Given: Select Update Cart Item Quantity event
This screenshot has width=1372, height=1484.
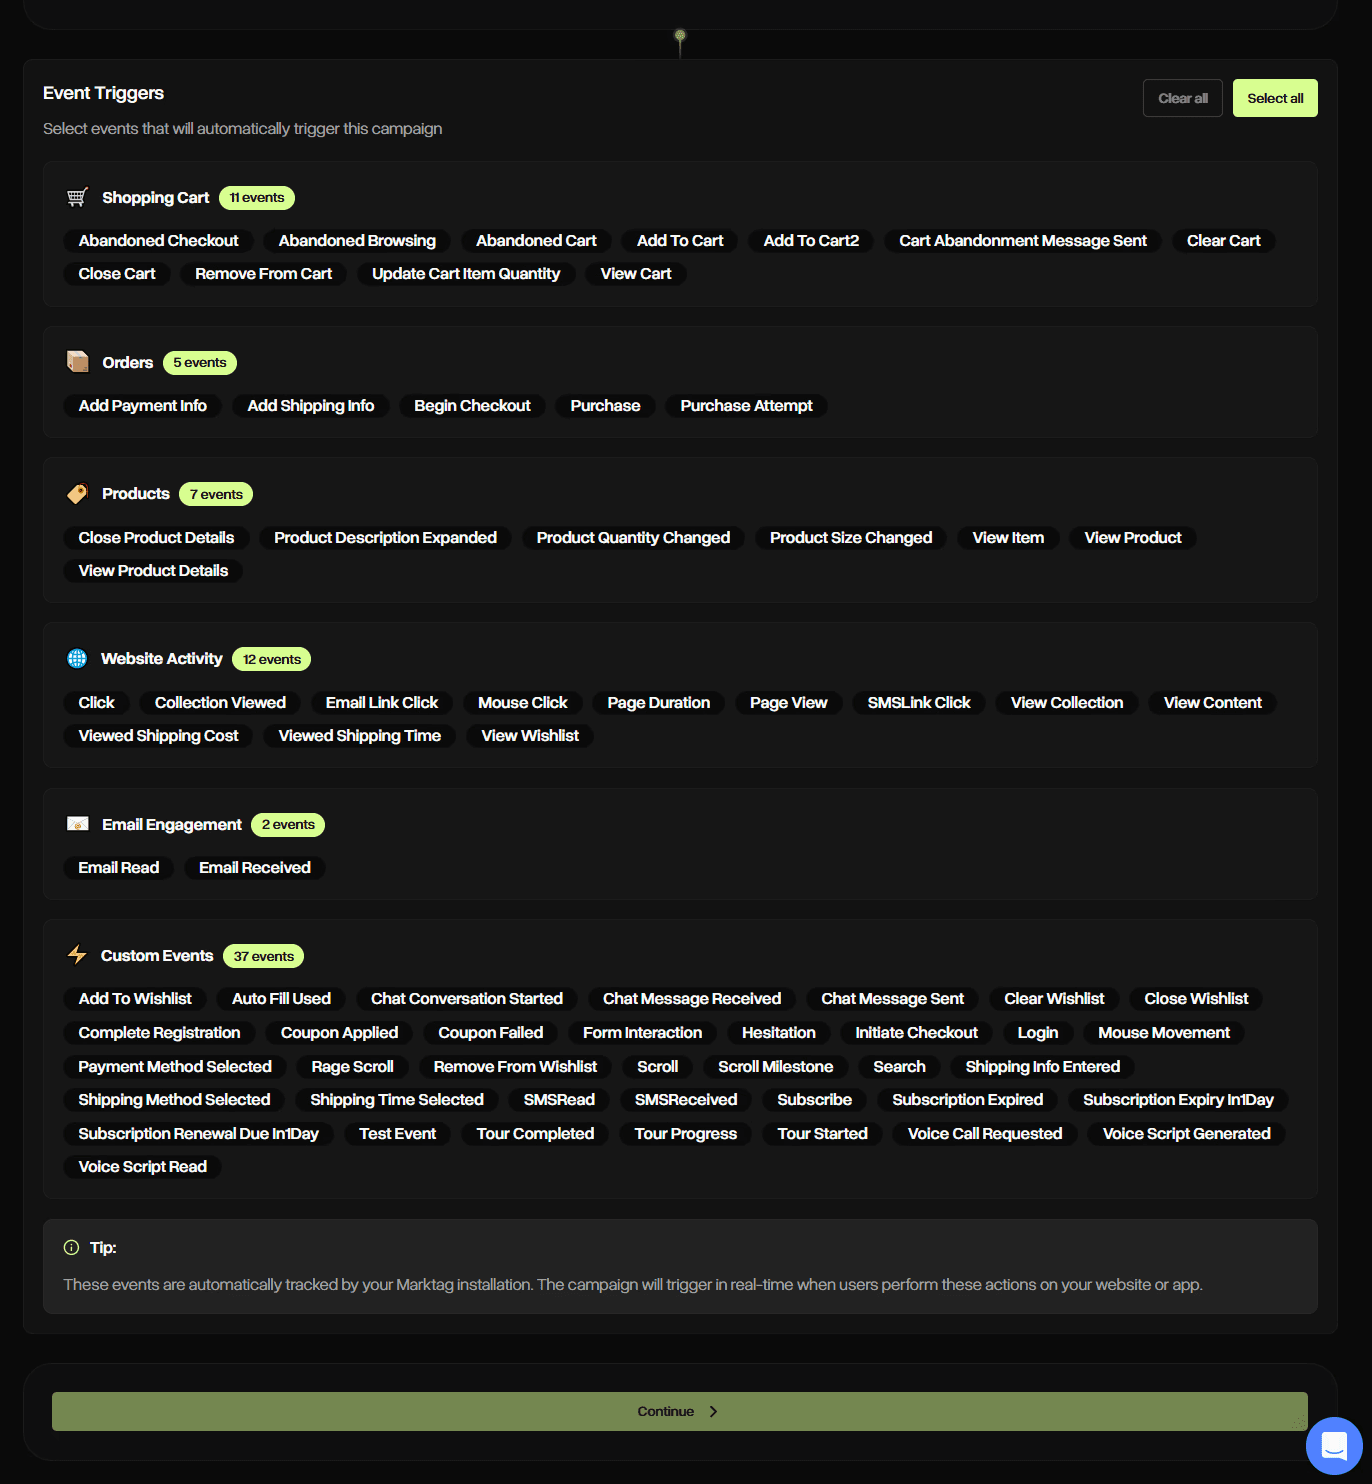Looking at the screenshot, I should coord(466,274).
